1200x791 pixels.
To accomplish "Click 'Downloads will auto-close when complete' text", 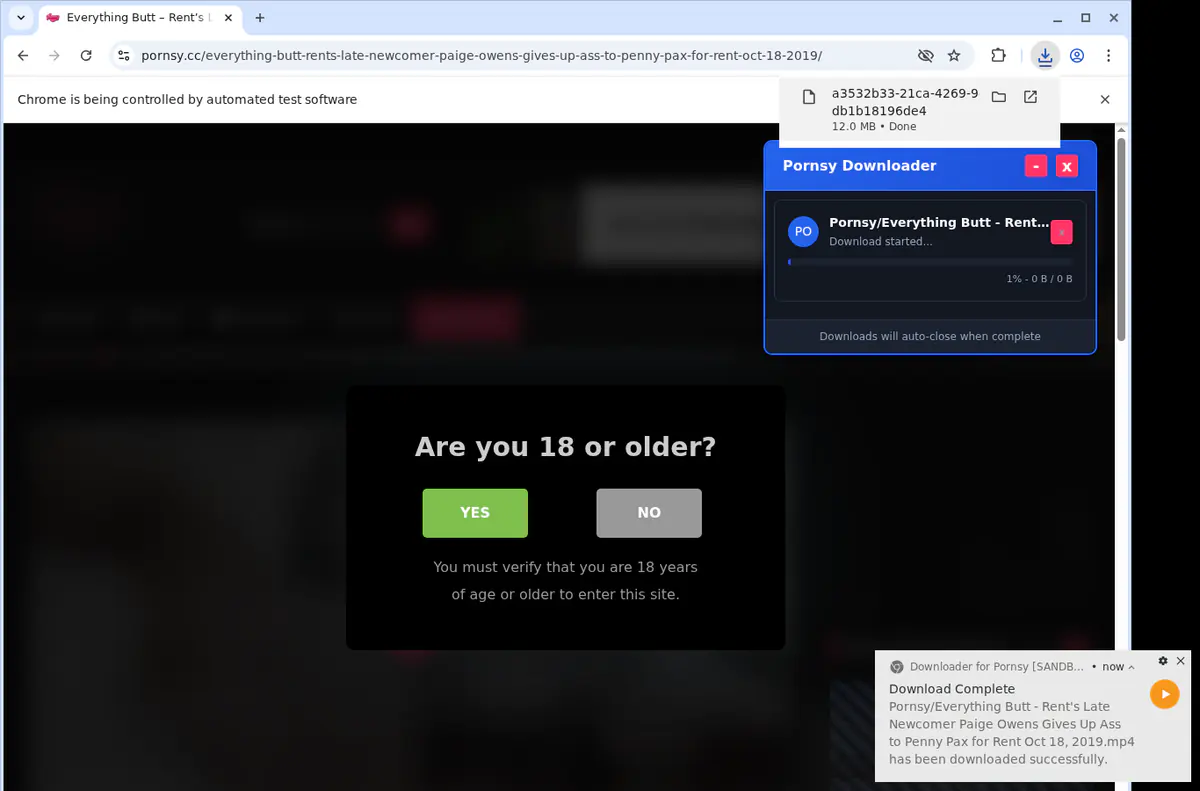I will (x=930, y=336).
